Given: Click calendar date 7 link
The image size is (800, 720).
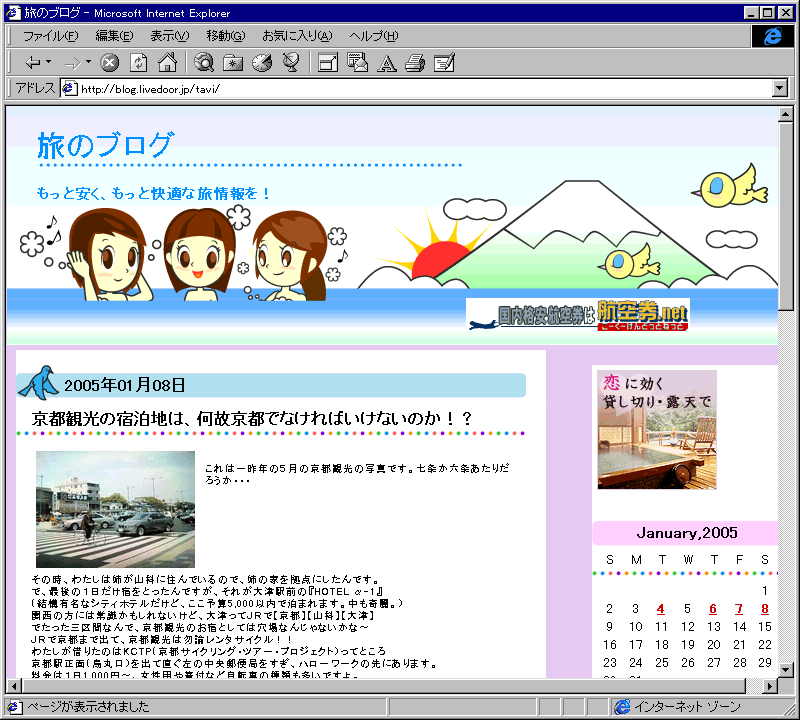Looking at the screenshot, I should pyautogui.click(x=738, y=609).
